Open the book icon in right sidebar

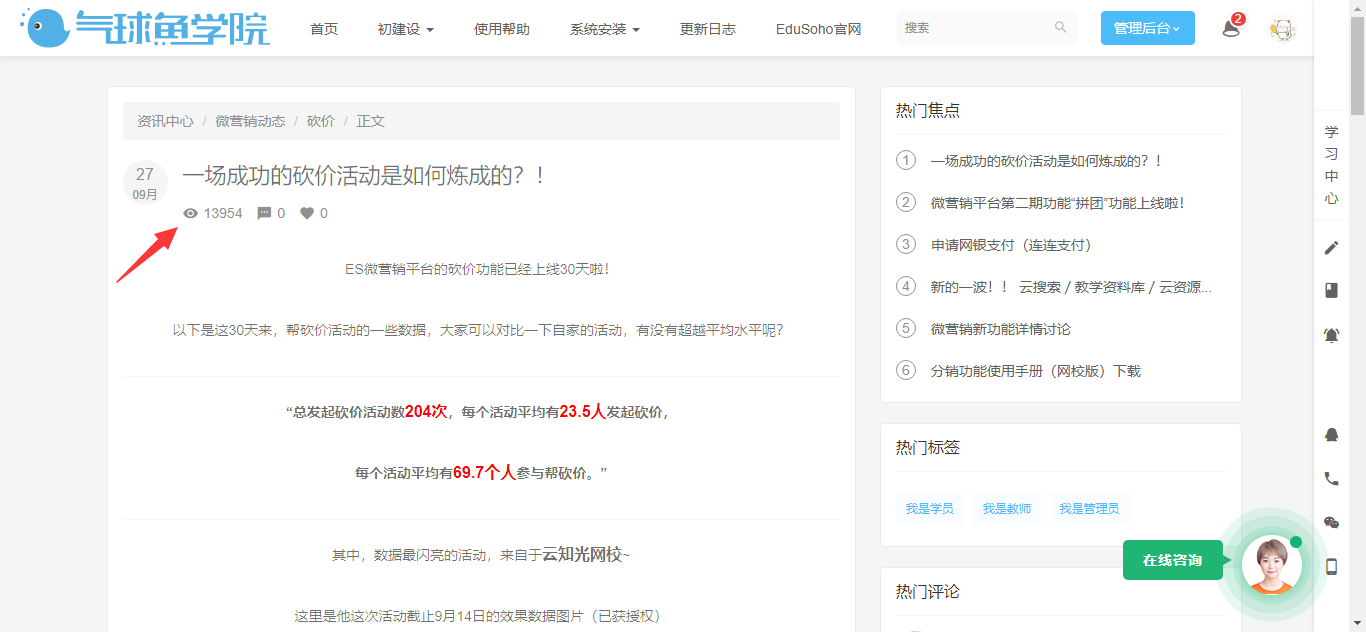click(1331, 290)
